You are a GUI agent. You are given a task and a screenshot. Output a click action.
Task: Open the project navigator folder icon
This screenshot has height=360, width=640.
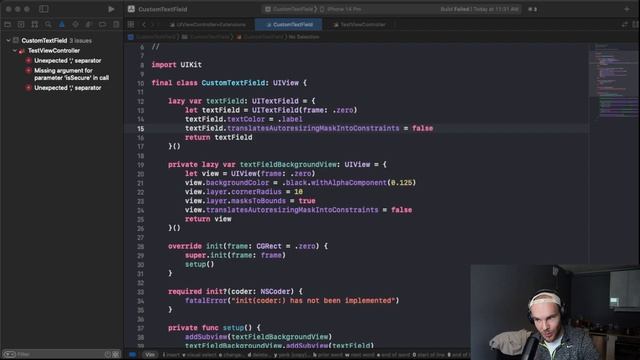click(x=7, y=24)
